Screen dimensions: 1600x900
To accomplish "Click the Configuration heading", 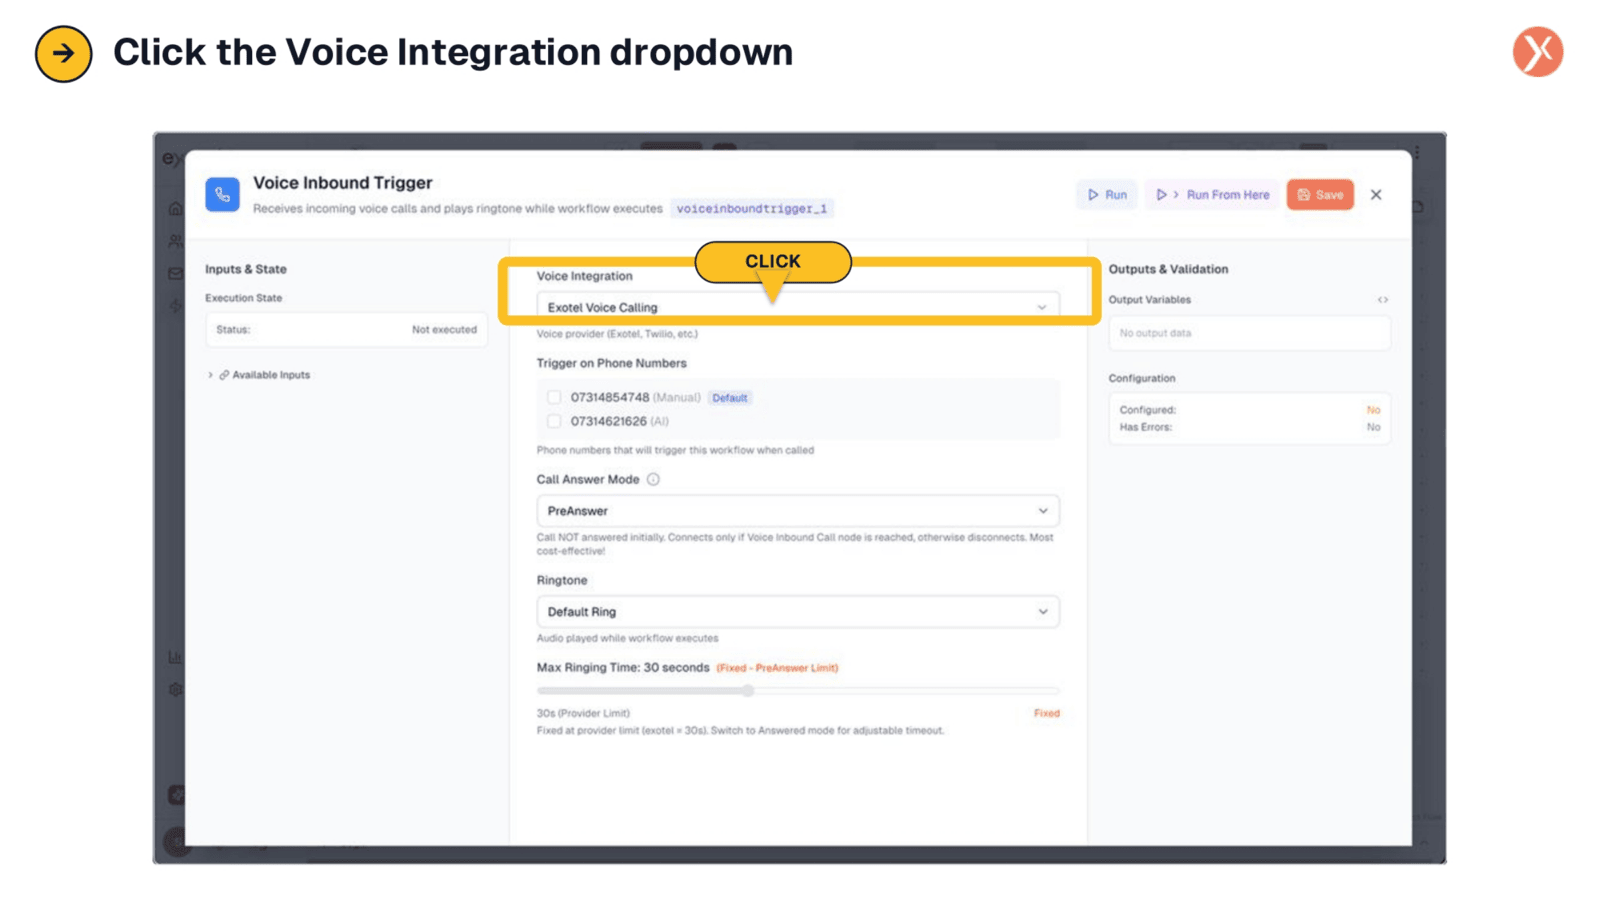I will click(x=1142, y=378).
